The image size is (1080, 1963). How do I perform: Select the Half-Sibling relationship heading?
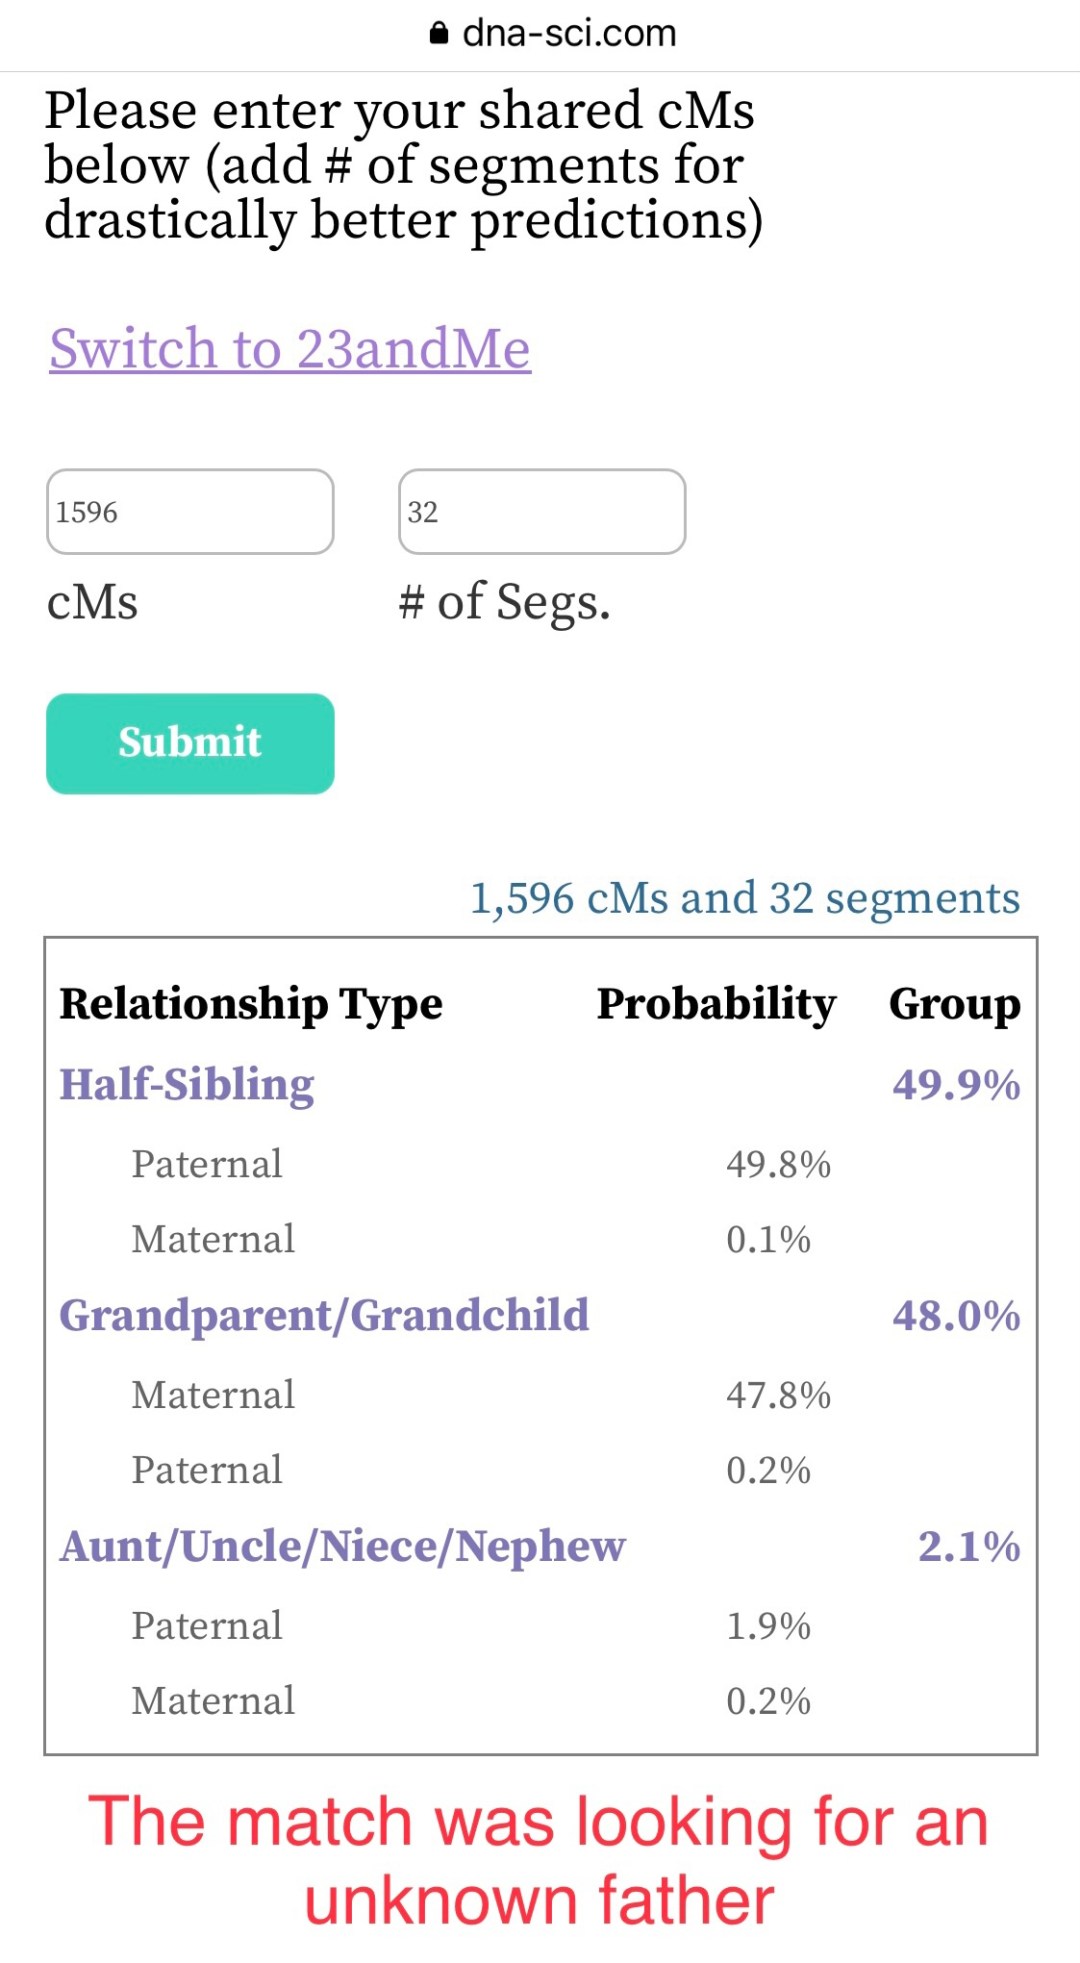click(187, 1084)
